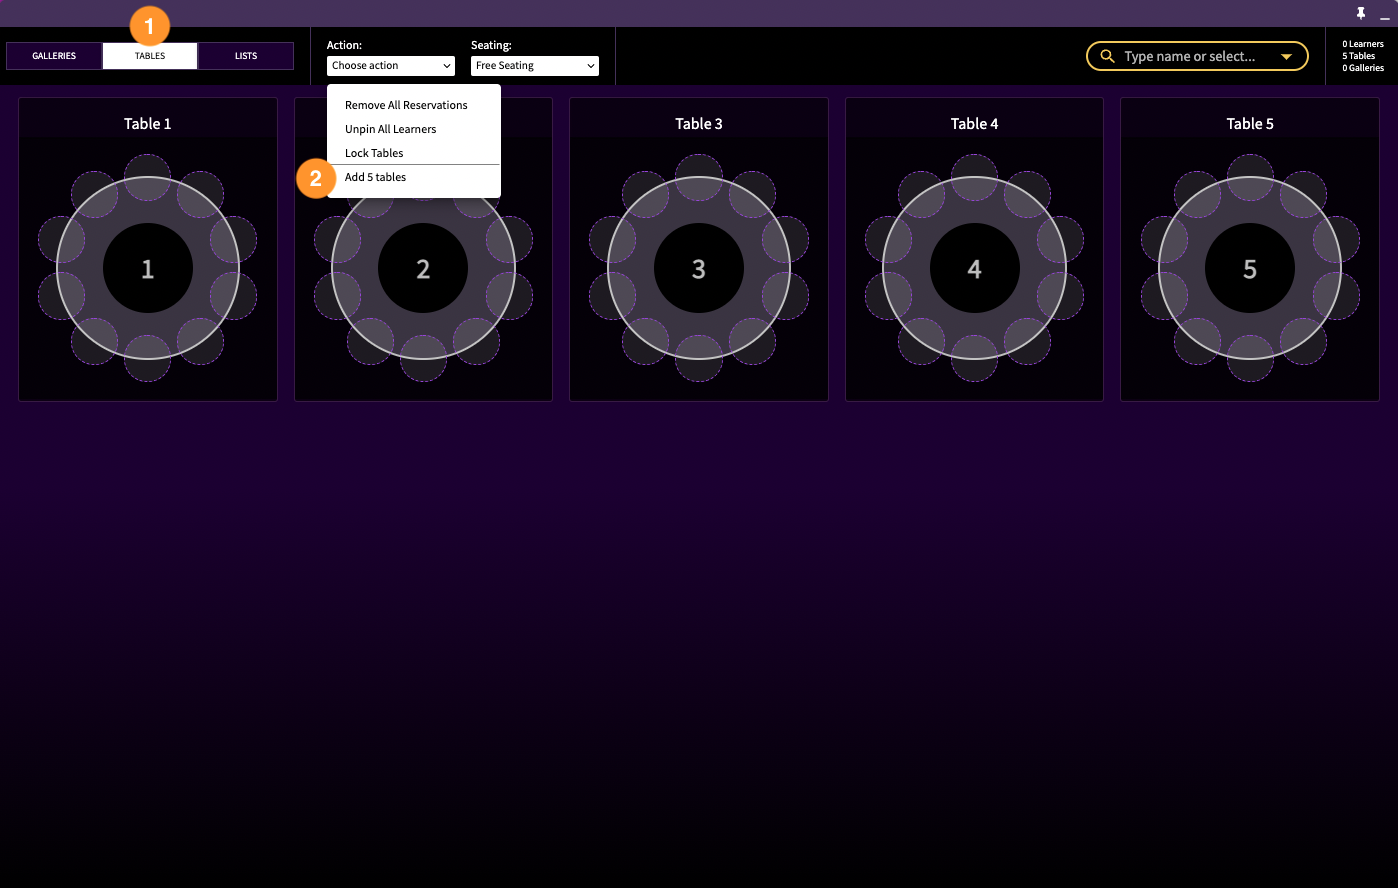
Task: Click the top seat of Table 5
Action: tap(1250, 178)
